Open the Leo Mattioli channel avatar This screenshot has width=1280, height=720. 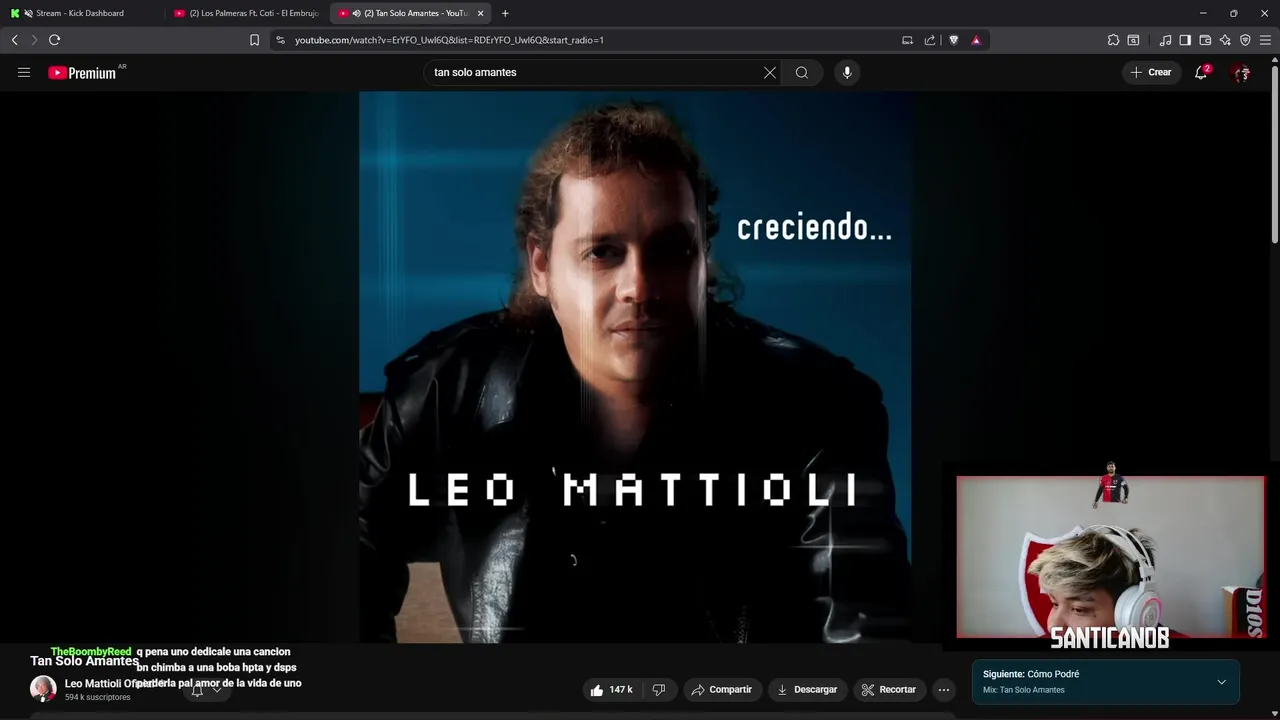[43, 688]
